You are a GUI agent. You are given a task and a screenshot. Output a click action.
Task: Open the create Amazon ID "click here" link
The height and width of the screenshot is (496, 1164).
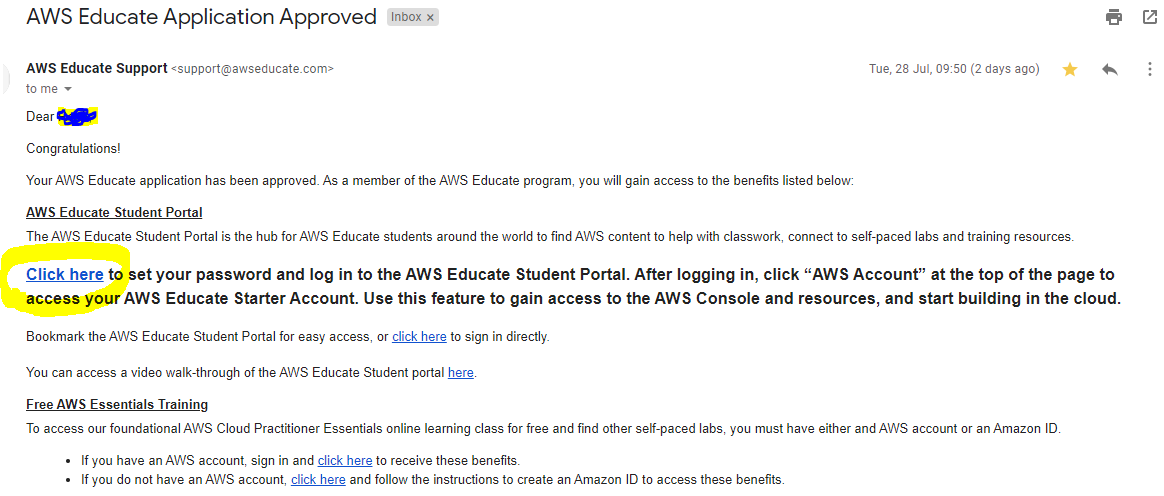click(318, 480)
